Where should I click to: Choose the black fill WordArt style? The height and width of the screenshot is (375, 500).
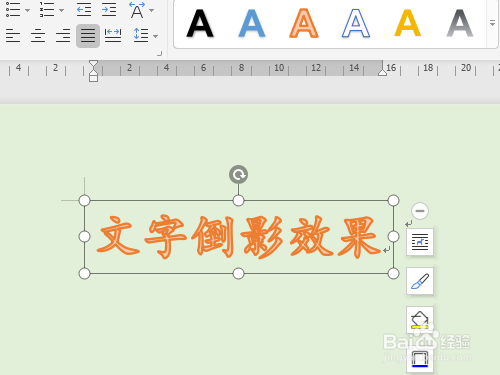pyautogui.click(x=200, y=24)
